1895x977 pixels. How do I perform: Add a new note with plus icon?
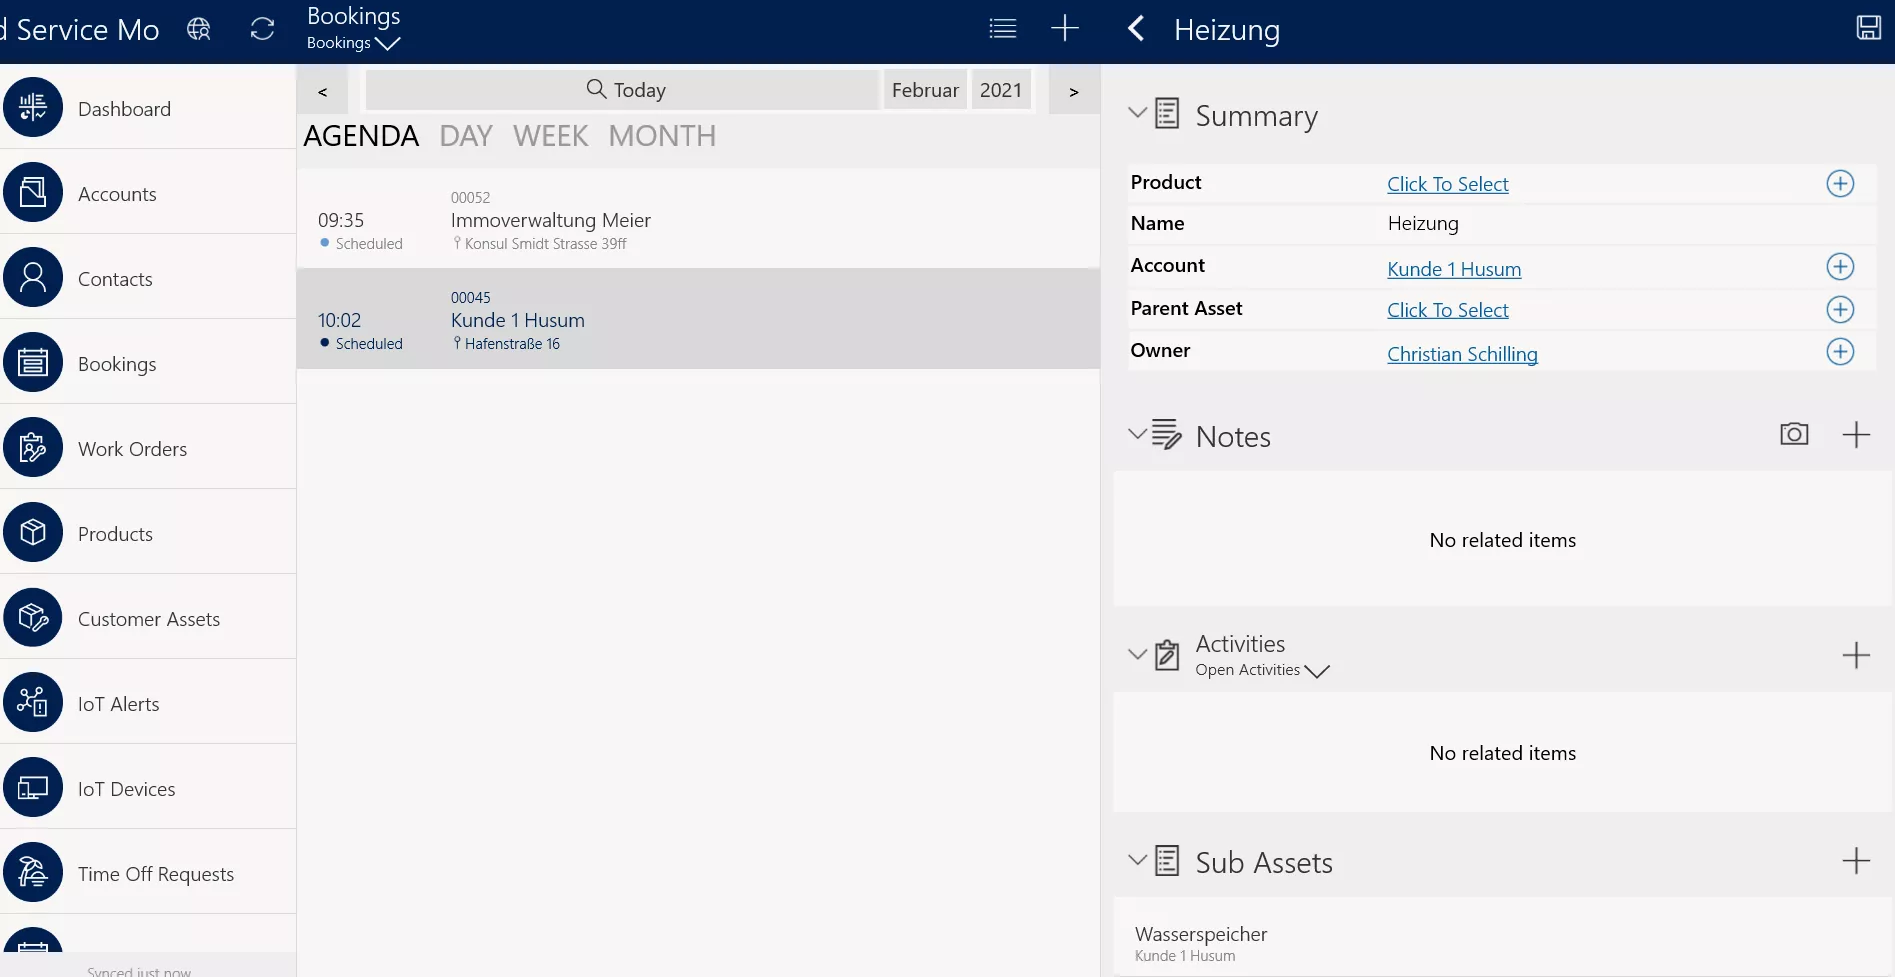click(1856, 435)
